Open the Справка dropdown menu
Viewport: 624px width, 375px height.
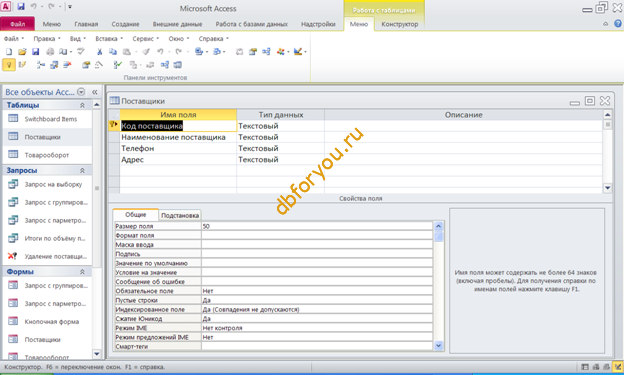pos(214,39)
